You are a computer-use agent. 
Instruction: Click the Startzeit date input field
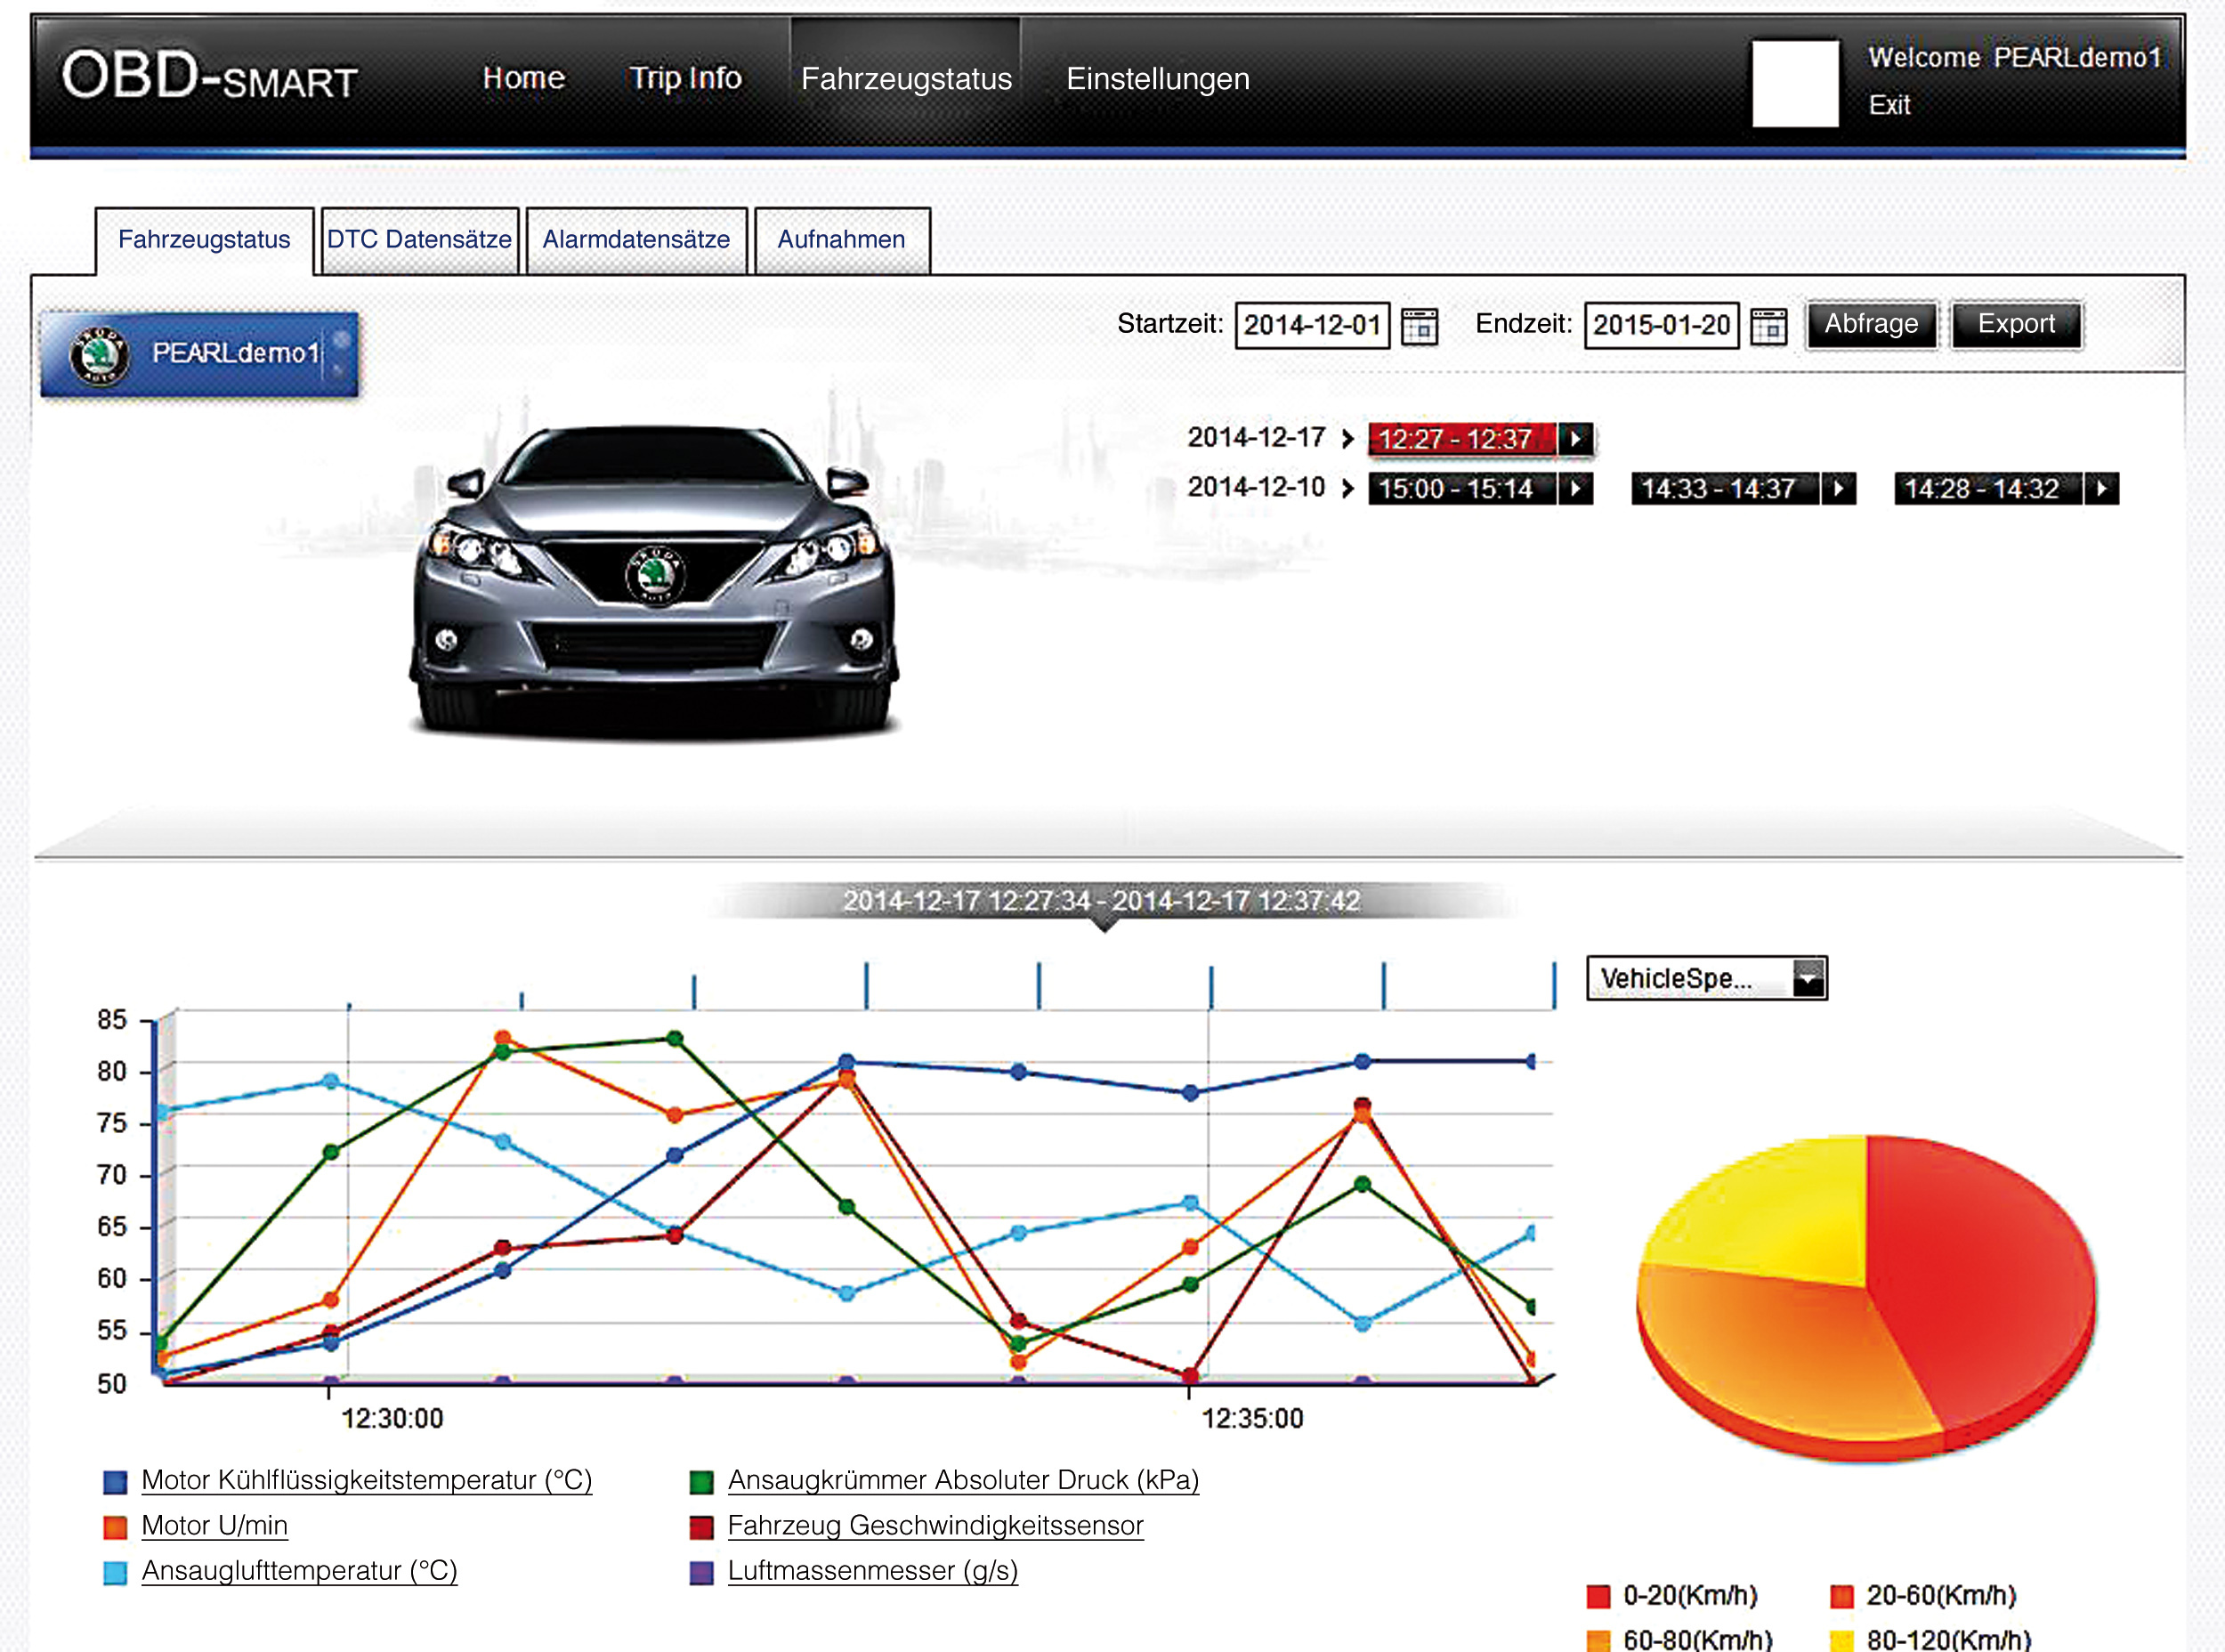coord(1311,325)
